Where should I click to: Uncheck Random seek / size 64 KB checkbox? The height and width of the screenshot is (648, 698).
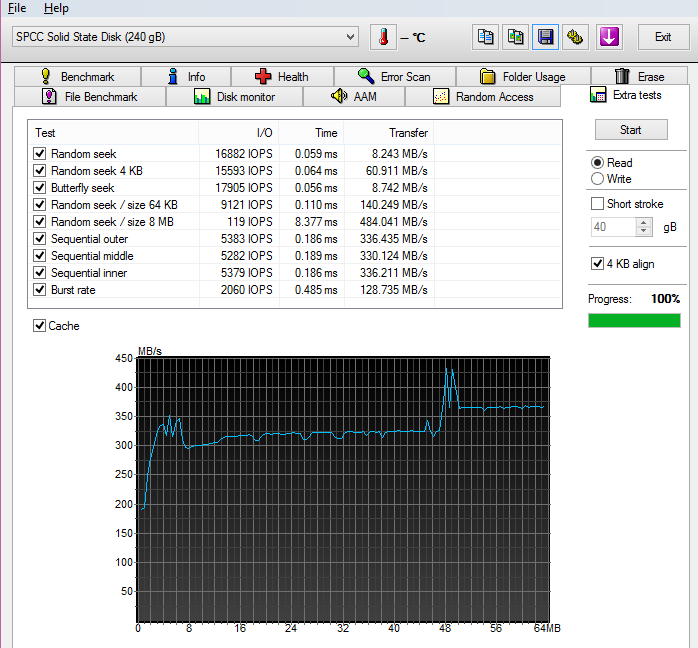pos(40,204)
